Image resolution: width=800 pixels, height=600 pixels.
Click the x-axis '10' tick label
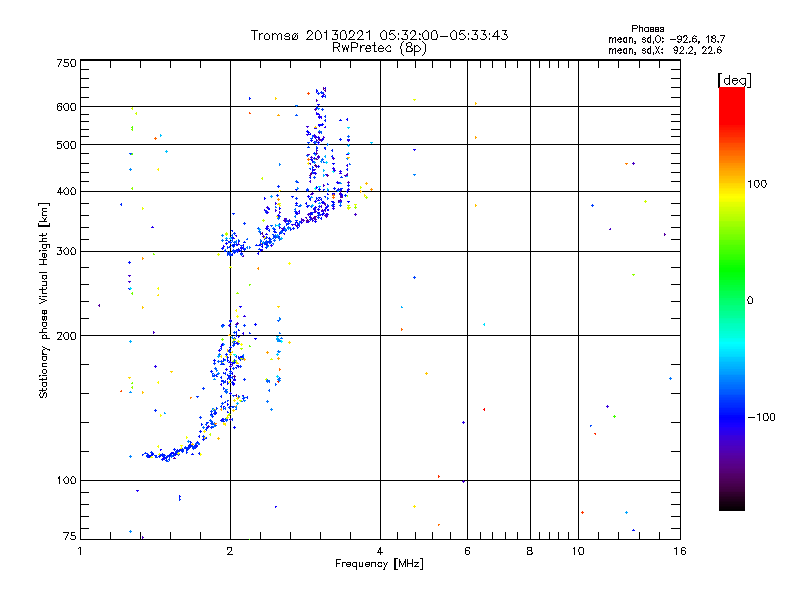click(x=578, y=552)
